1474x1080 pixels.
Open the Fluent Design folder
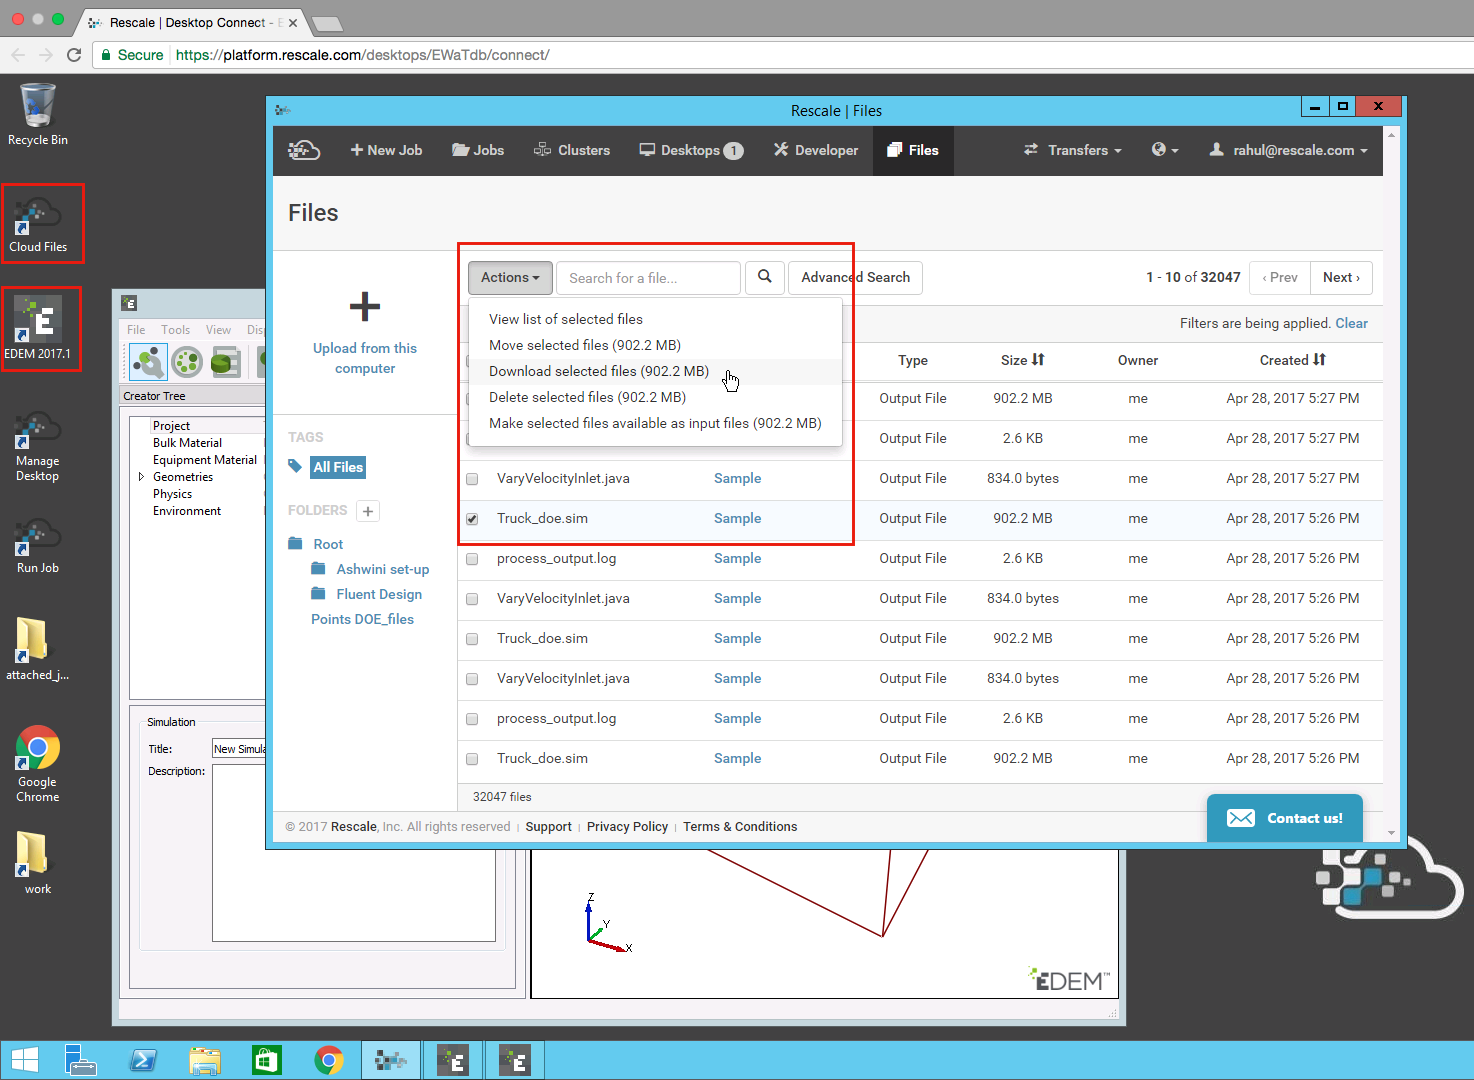point(379,594)
